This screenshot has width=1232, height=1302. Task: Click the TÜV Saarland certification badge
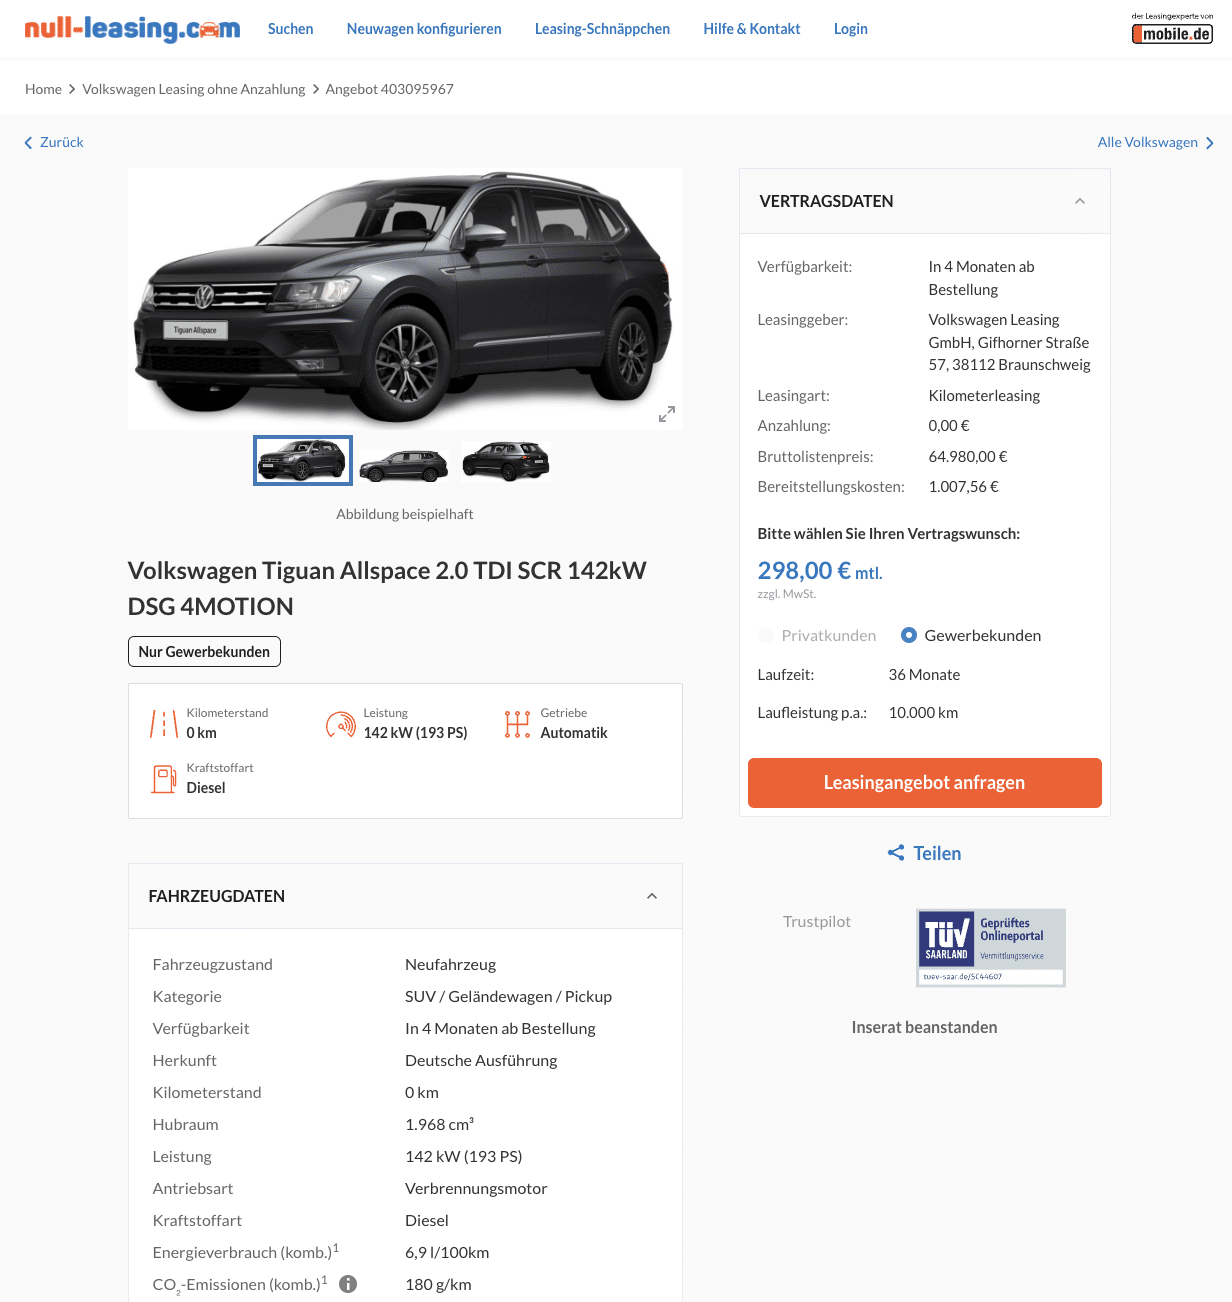coord(991,948)
